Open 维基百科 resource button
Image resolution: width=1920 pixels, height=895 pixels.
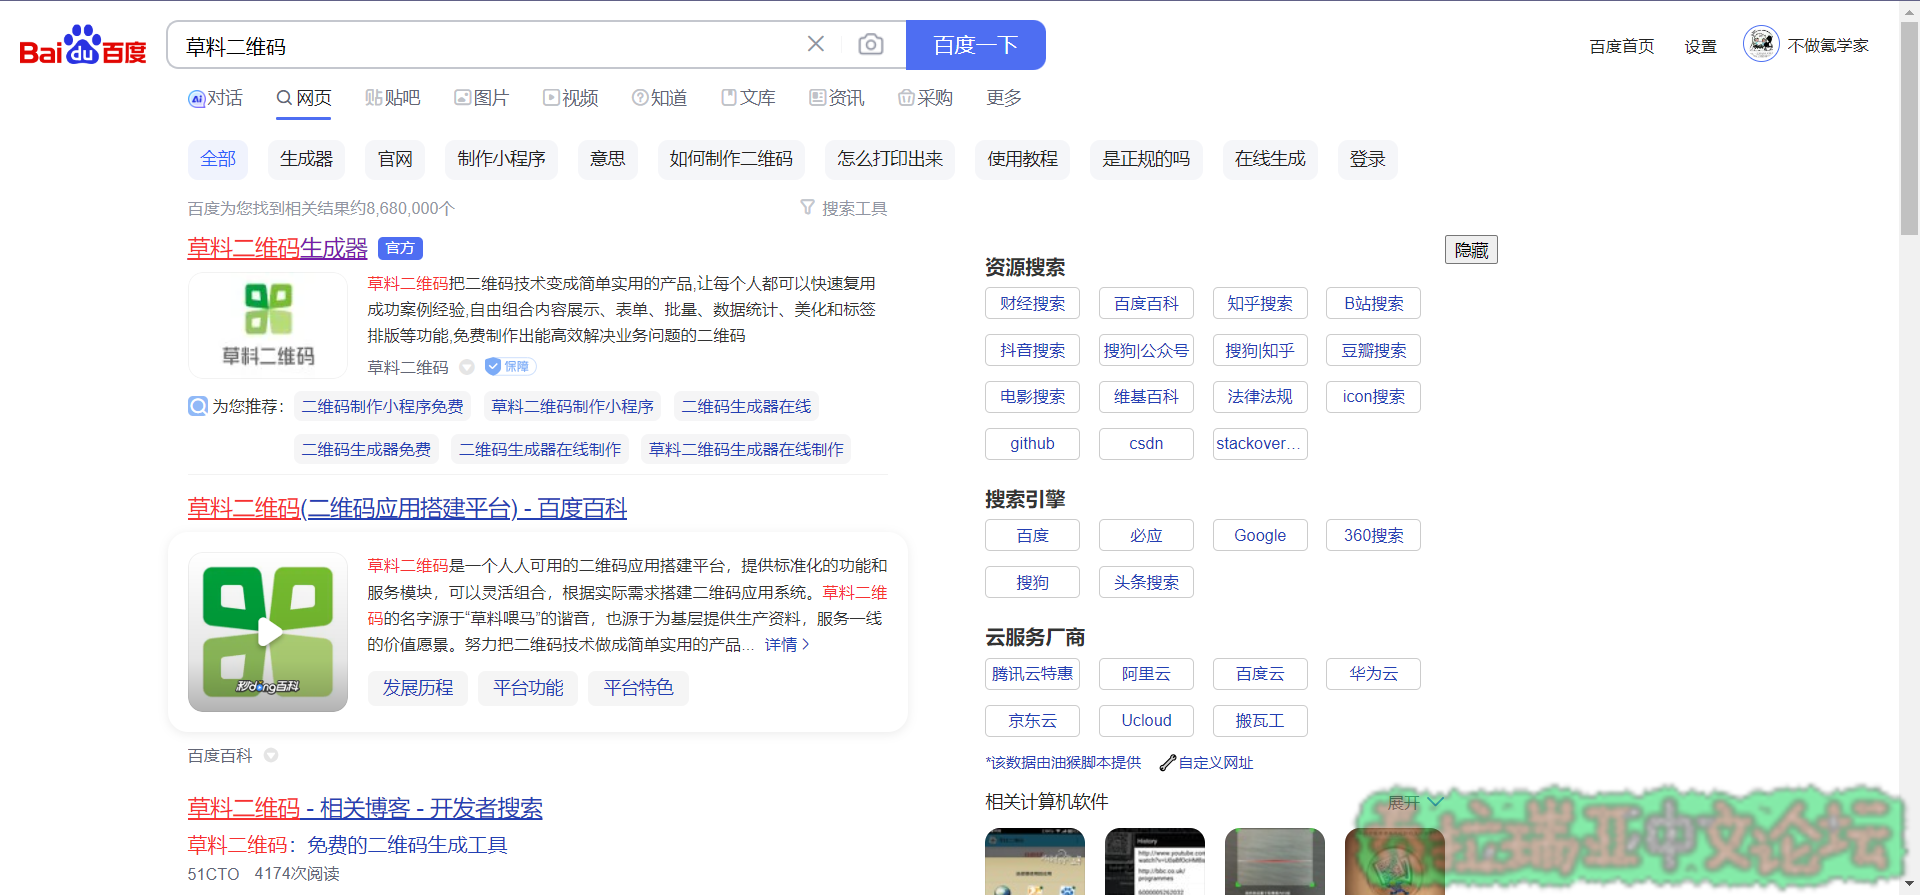pos(1146,397)
